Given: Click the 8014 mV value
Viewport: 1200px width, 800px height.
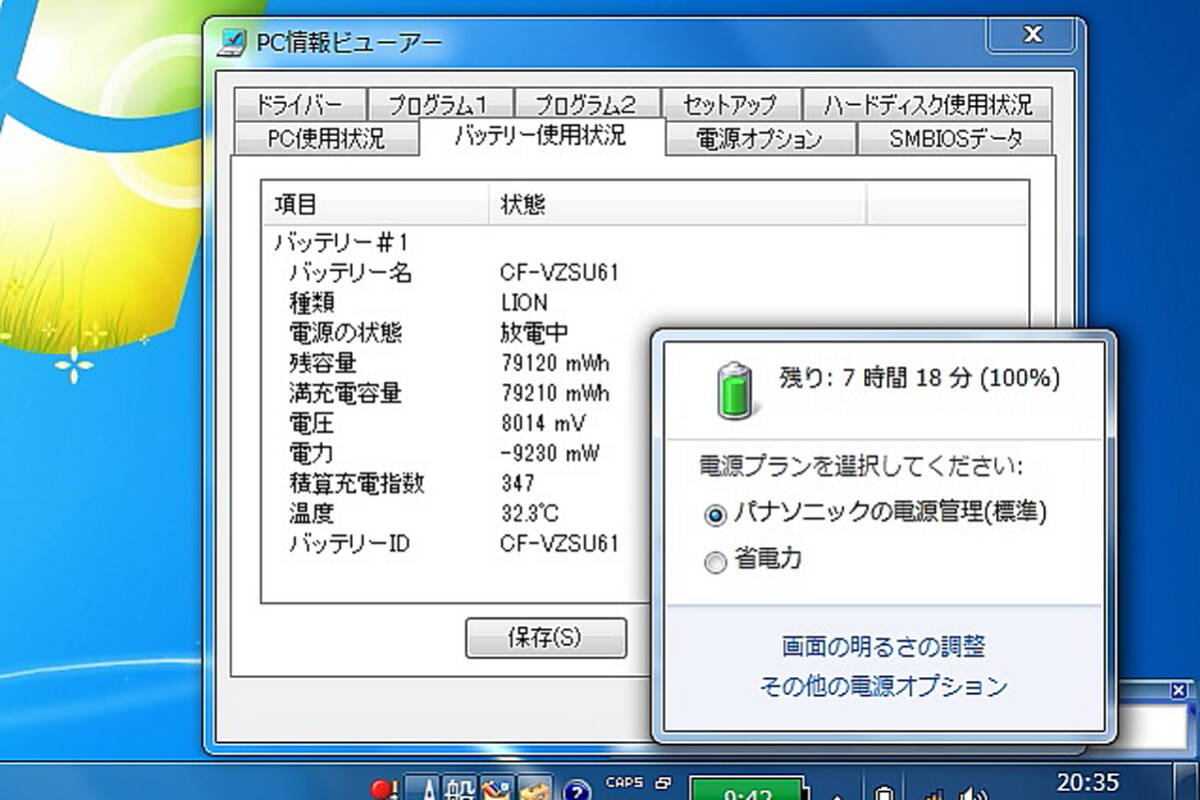Looking at the screenshot, I should coord(543,423).
